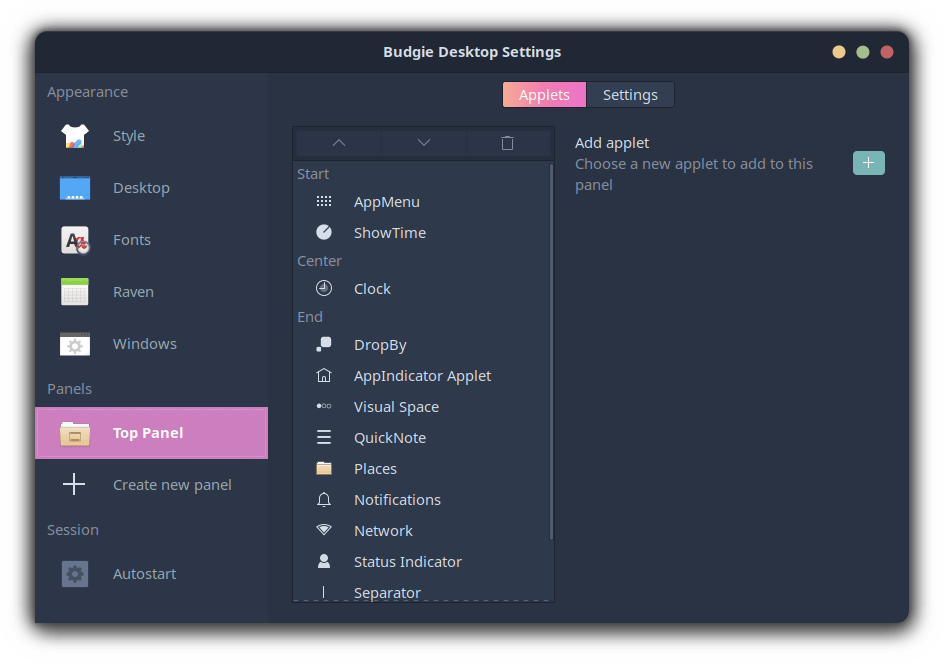Screen dimensions: 946x664
Task: Click the move applet down arrow
Action: click(x=424, y=143)
